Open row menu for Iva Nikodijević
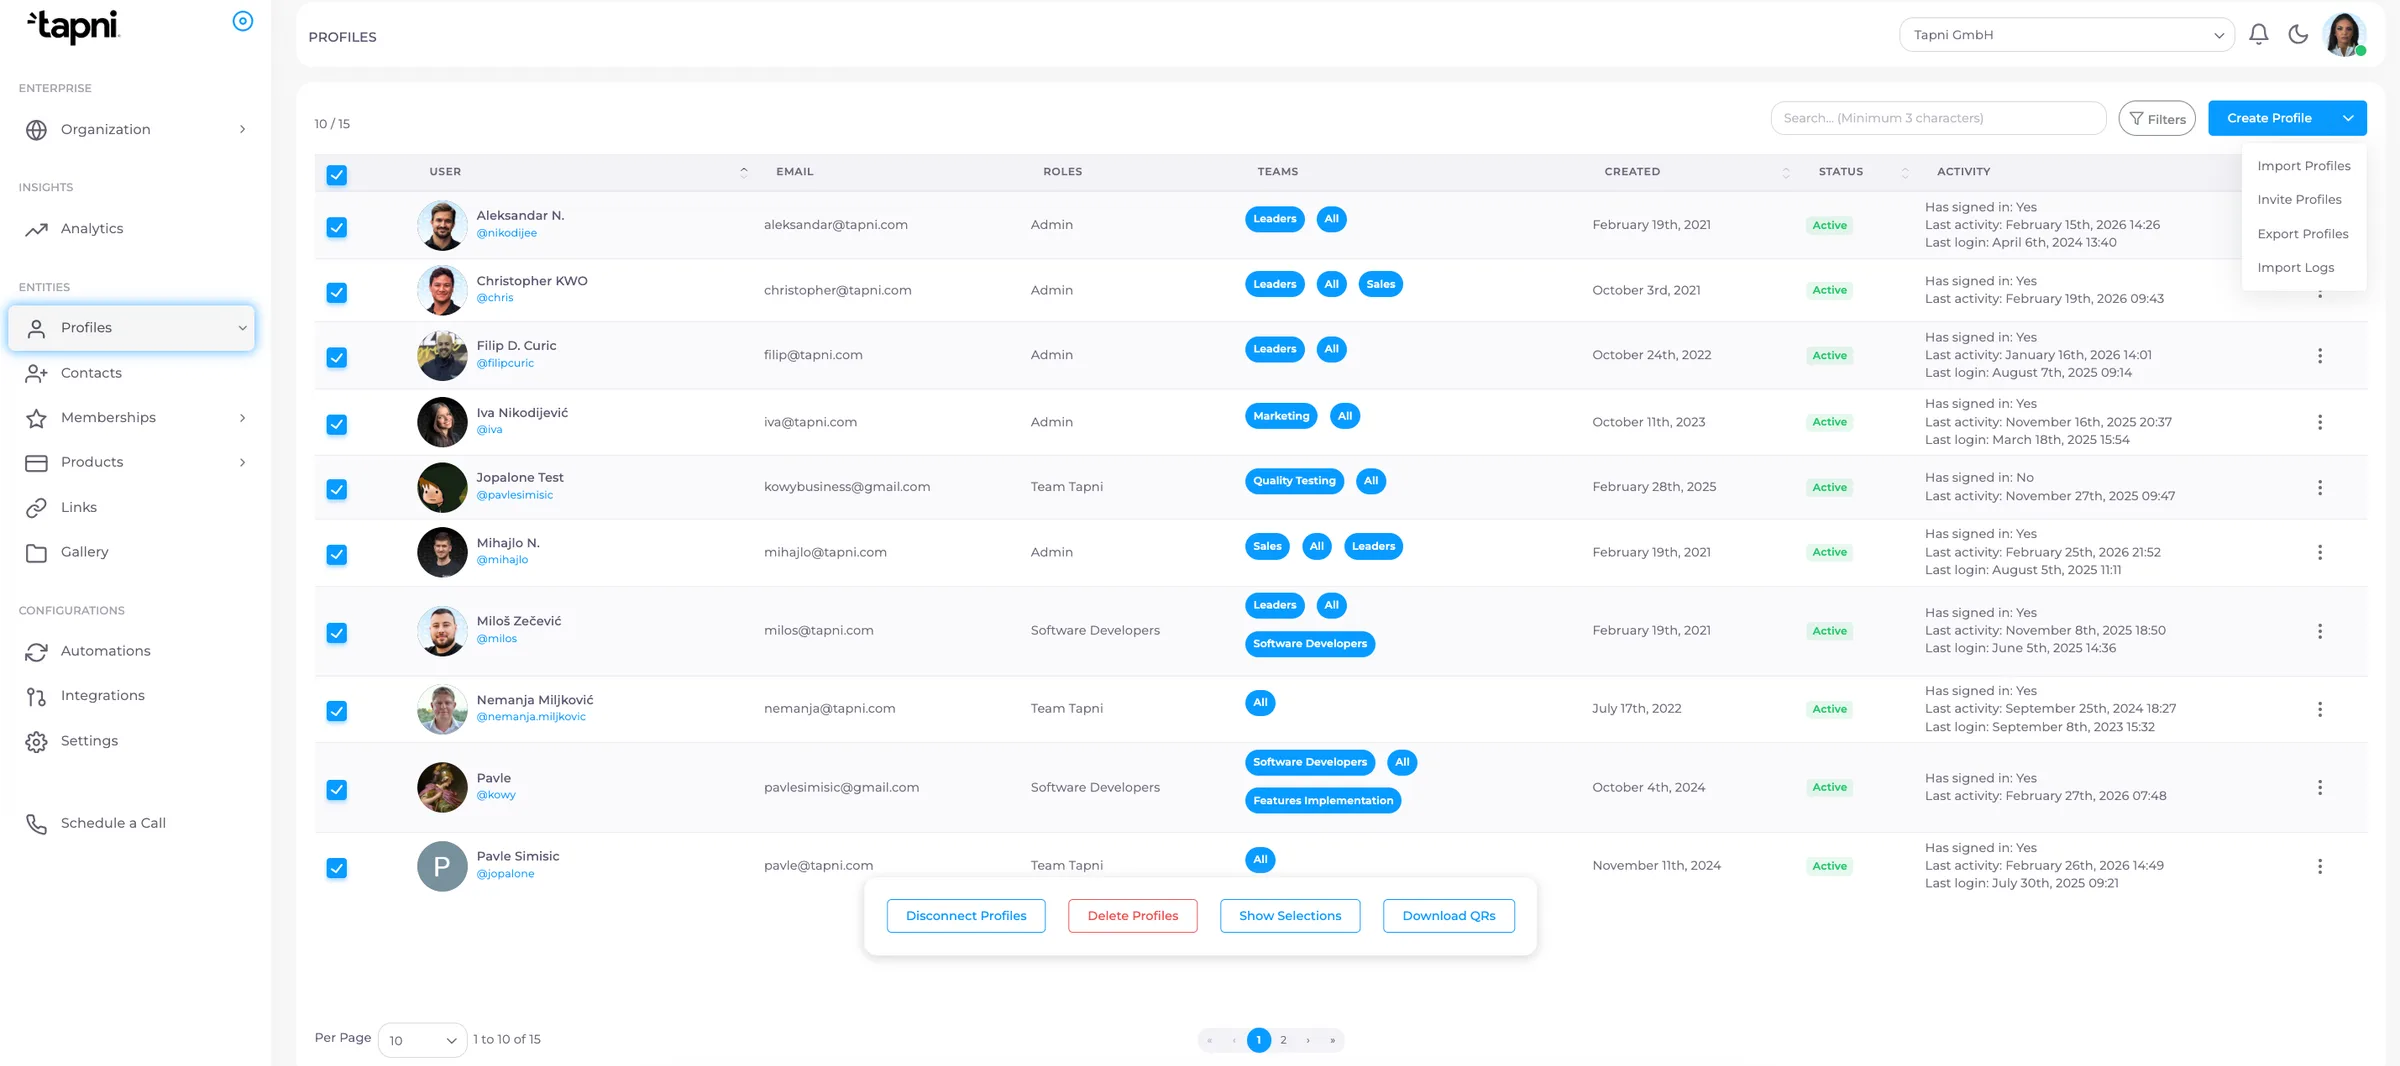The width and height of the screenshot is (2400, 1066). click(x=2320, y=422)
